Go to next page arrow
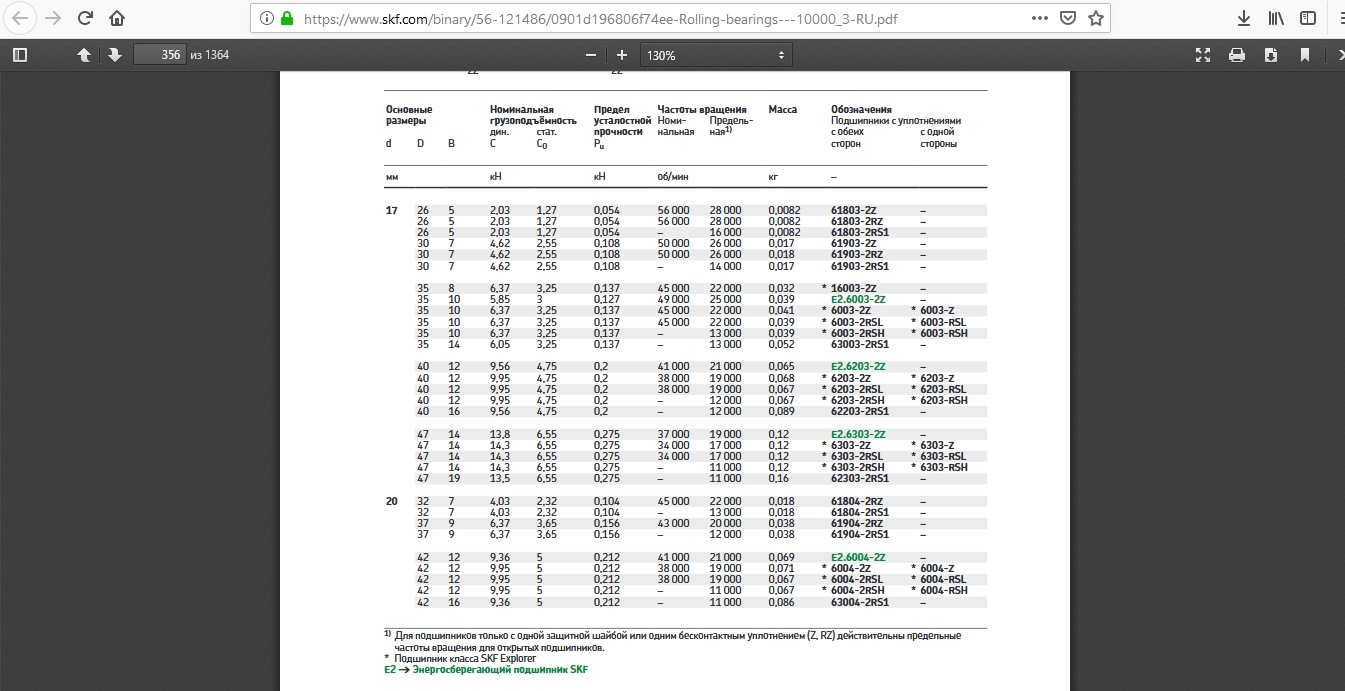The image size is (1345, 691). 115,55
